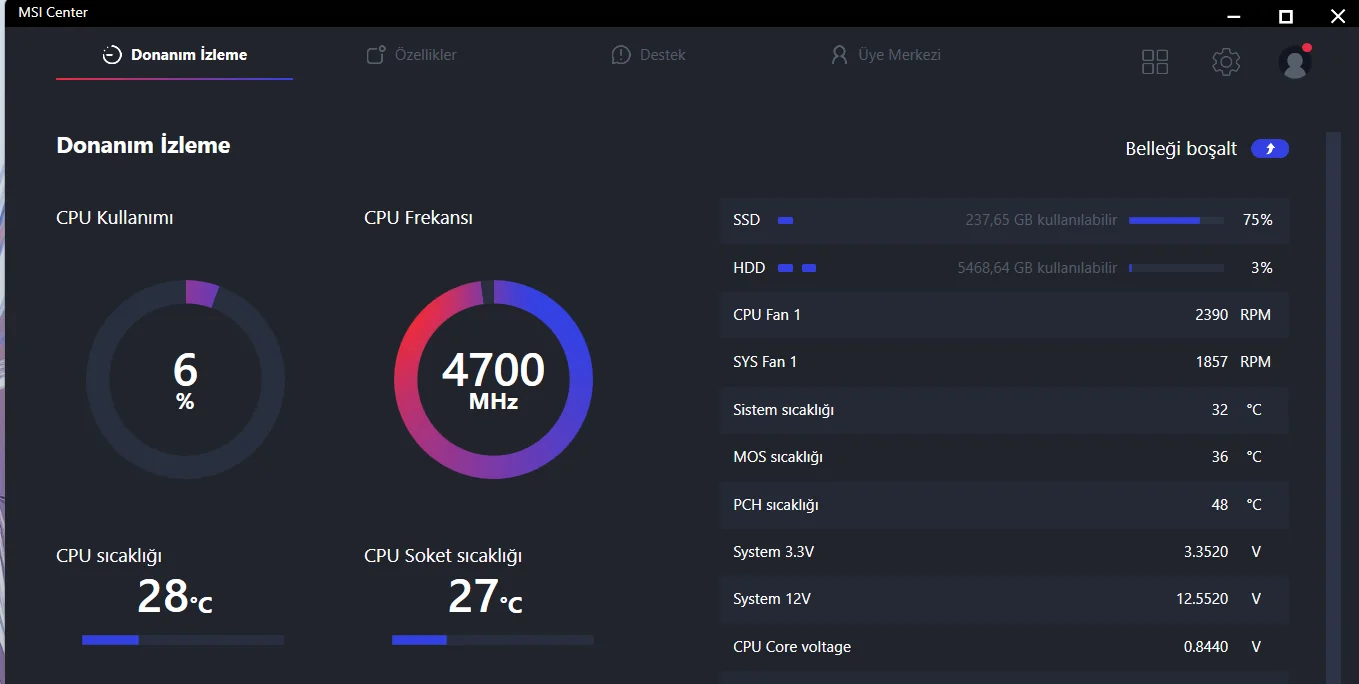Click the Donanım İzleme tab icon
The image size is (1359, 684).
coord(113,55)
